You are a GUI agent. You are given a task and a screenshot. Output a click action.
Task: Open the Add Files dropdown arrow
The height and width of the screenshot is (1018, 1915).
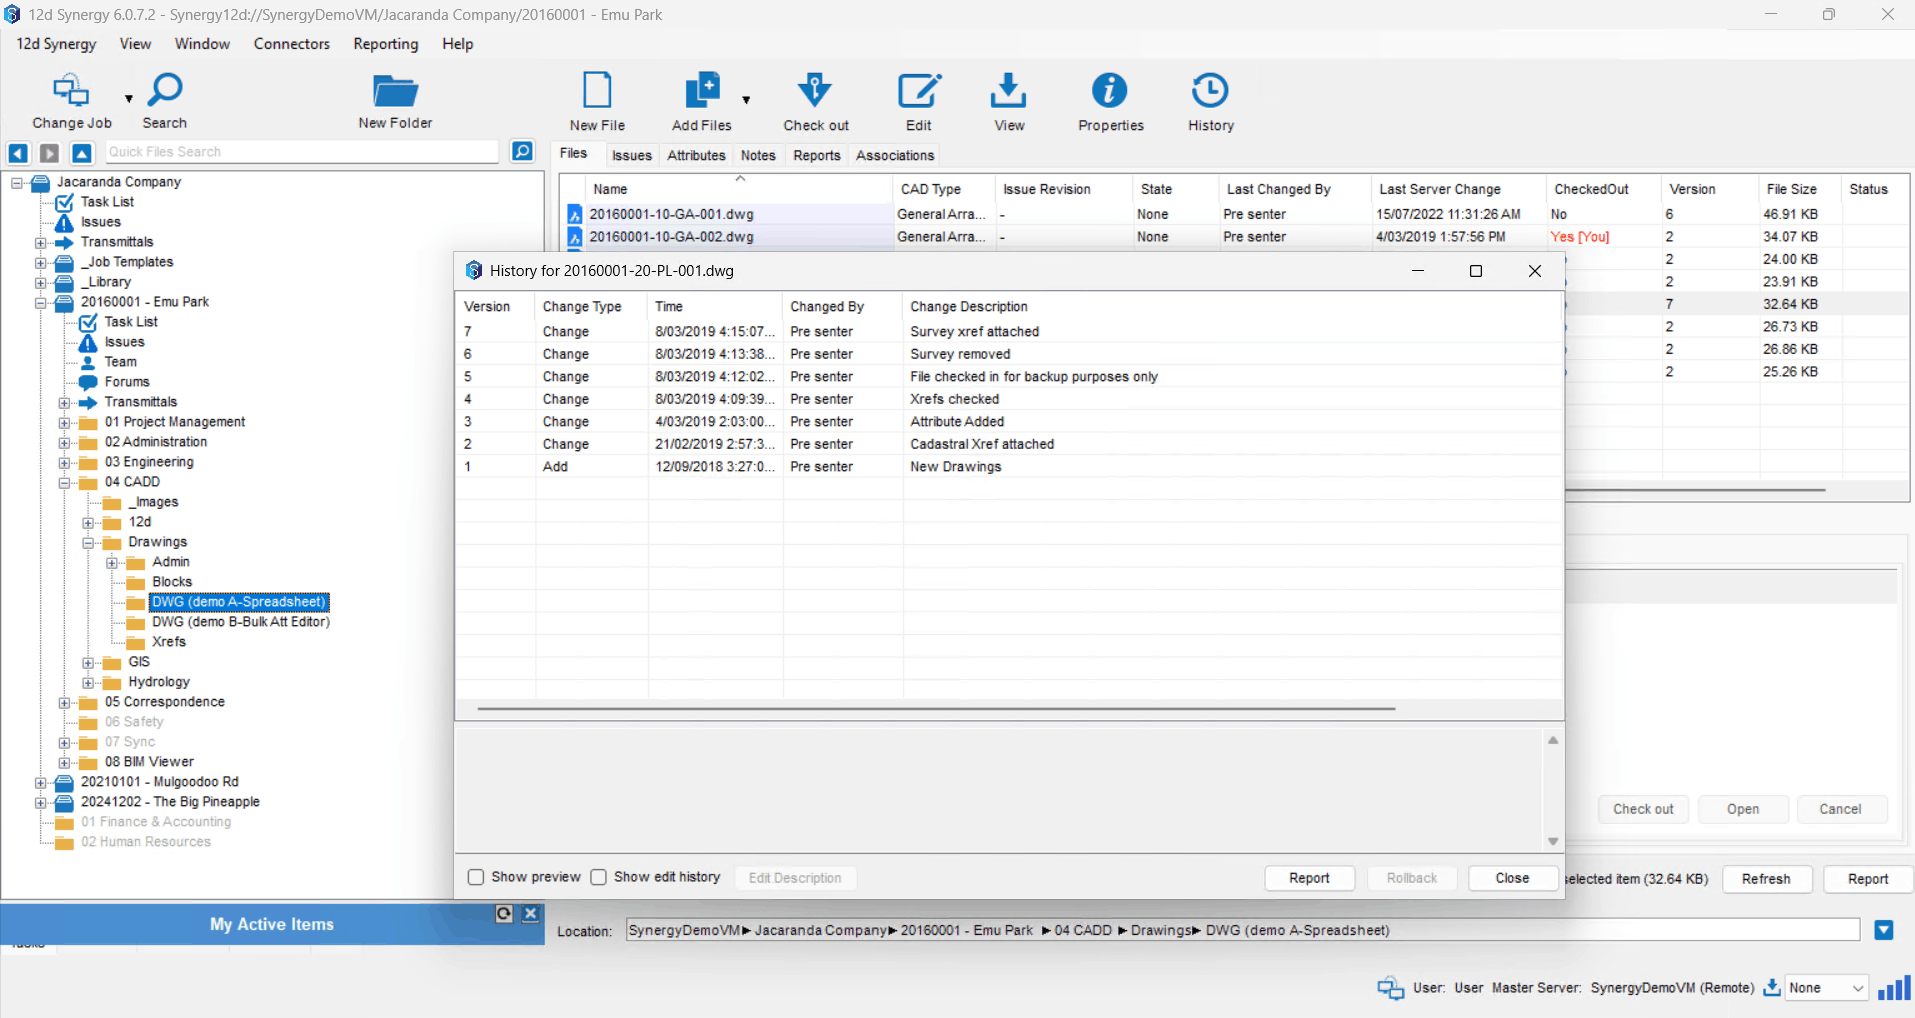tap(746, 99)
